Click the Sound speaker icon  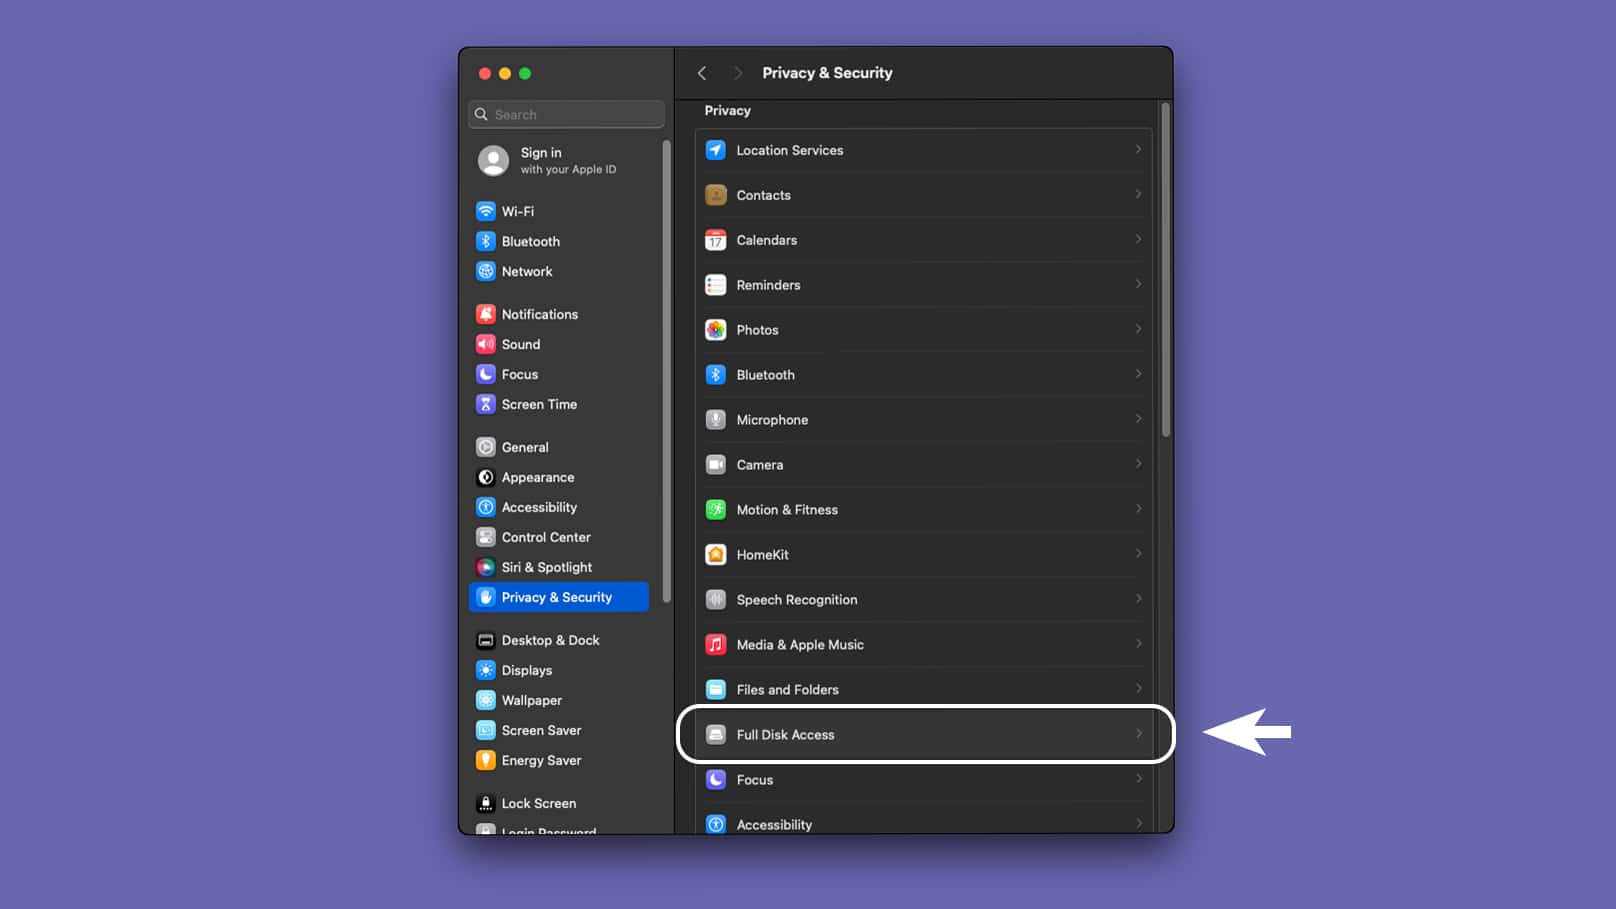click(486, 344)
